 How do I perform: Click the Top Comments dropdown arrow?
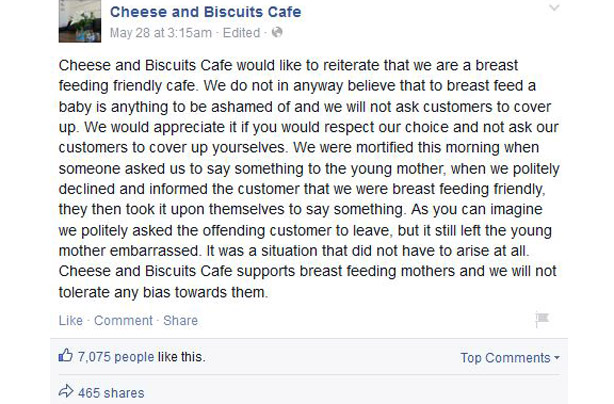click(557, 357)
